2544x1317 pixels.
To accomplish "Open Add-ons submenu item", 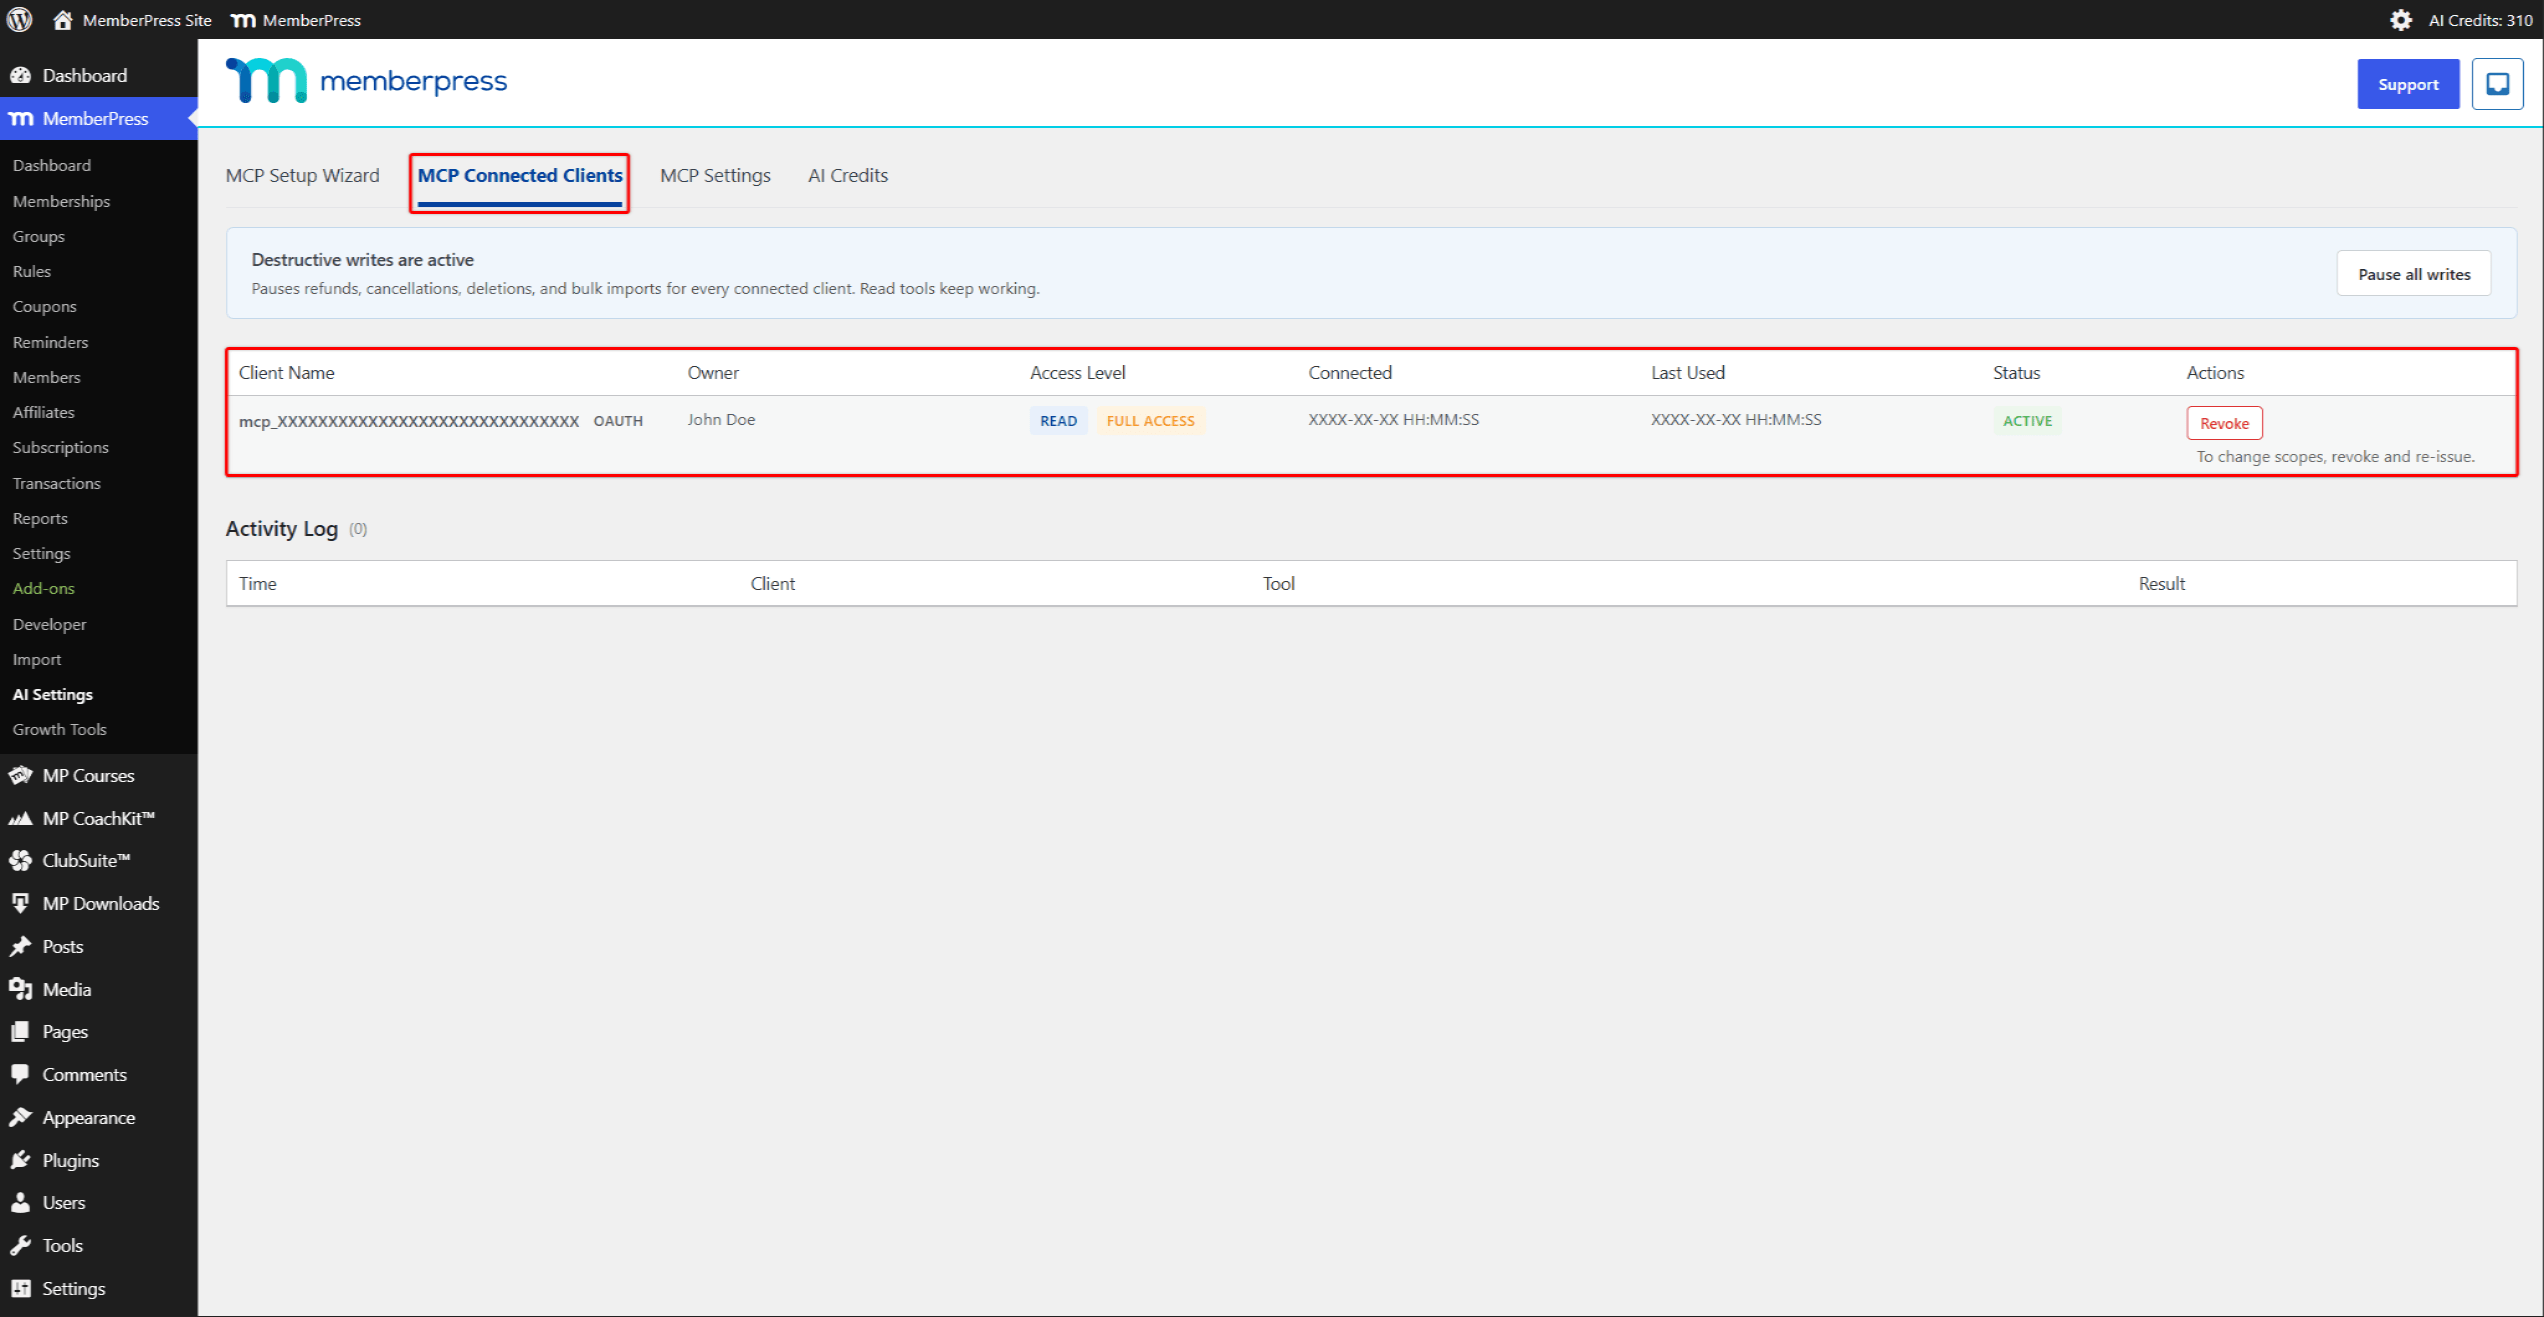I will point(43,588).
